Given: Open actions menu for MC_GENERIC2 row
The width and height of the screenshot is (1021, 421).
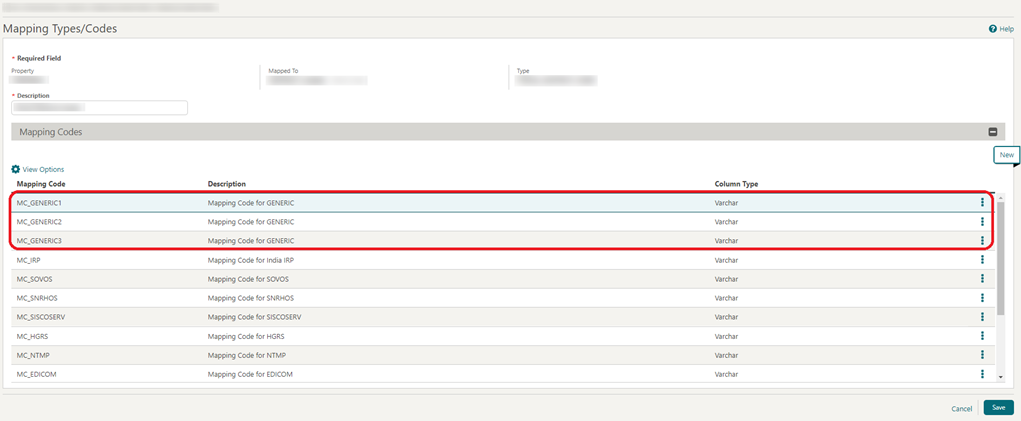Looking at the screenshot, I should 982,222.
